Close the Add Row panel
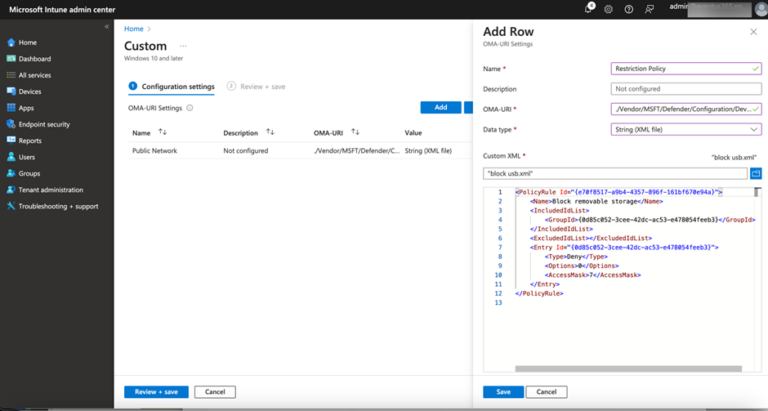This screenshot has height=411, width=768. (753, 32)
